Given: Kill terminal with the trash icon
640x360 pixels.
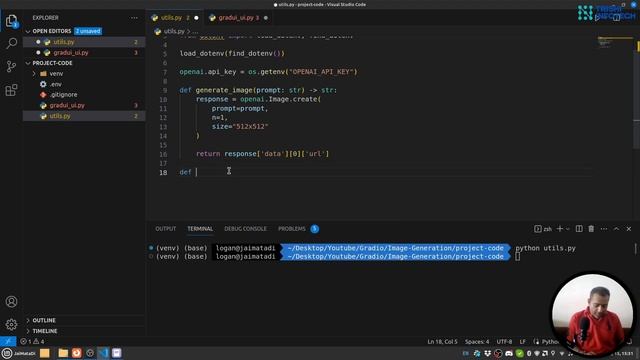Looking at the screenshot, I should pos(591,229).
